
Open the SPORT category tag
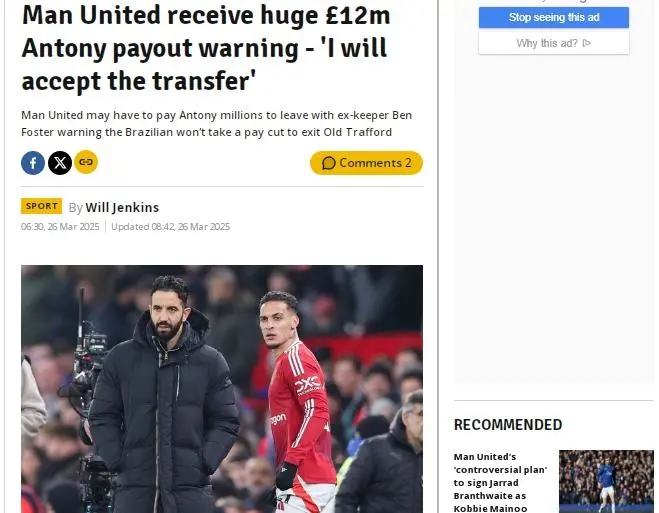click(x=42, y=206)
